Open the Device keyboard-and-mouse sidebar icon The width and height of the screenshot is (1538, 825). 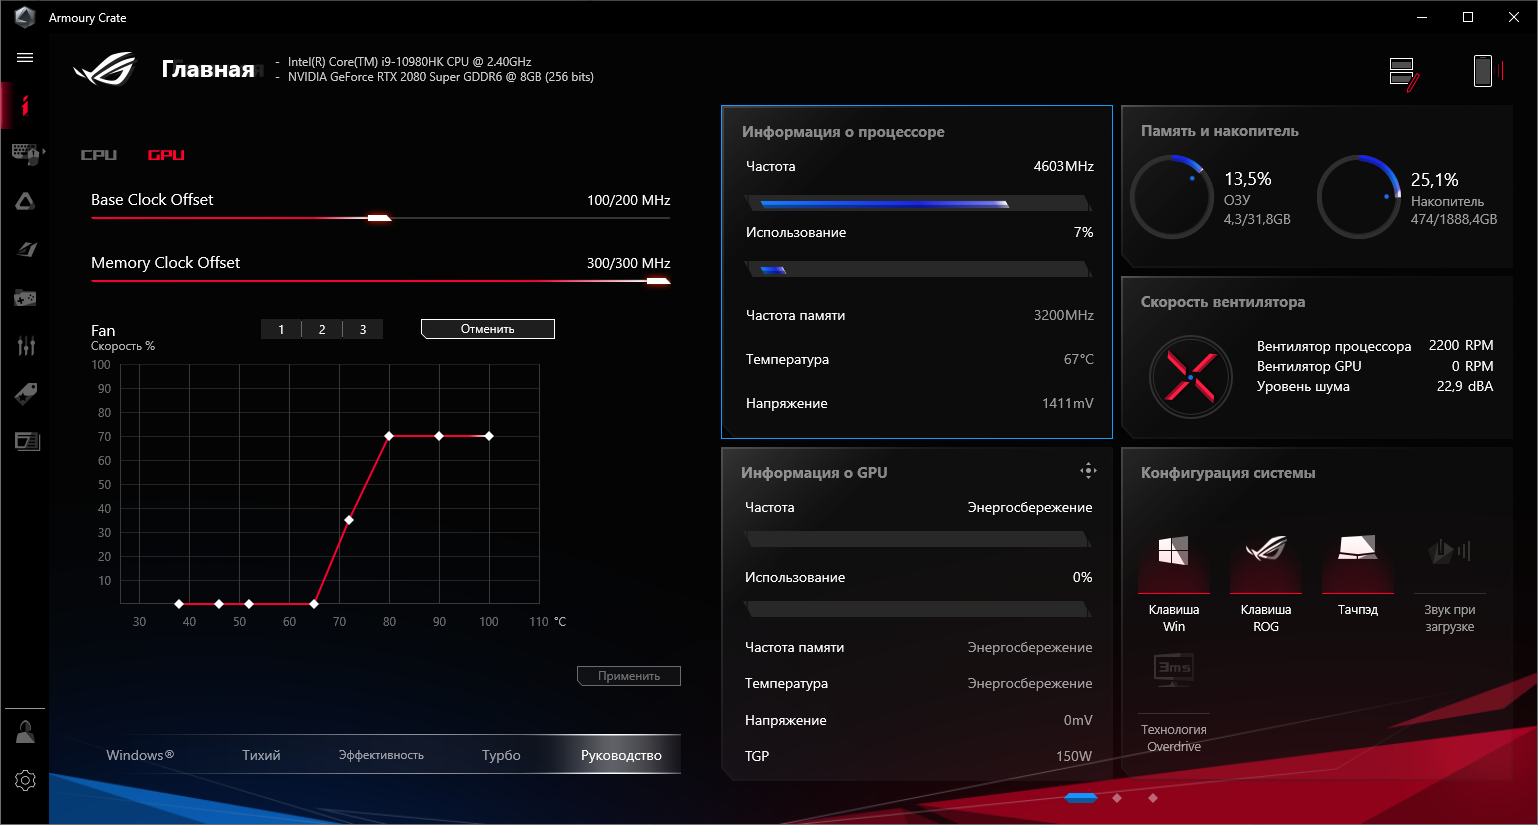pos(27,153)
